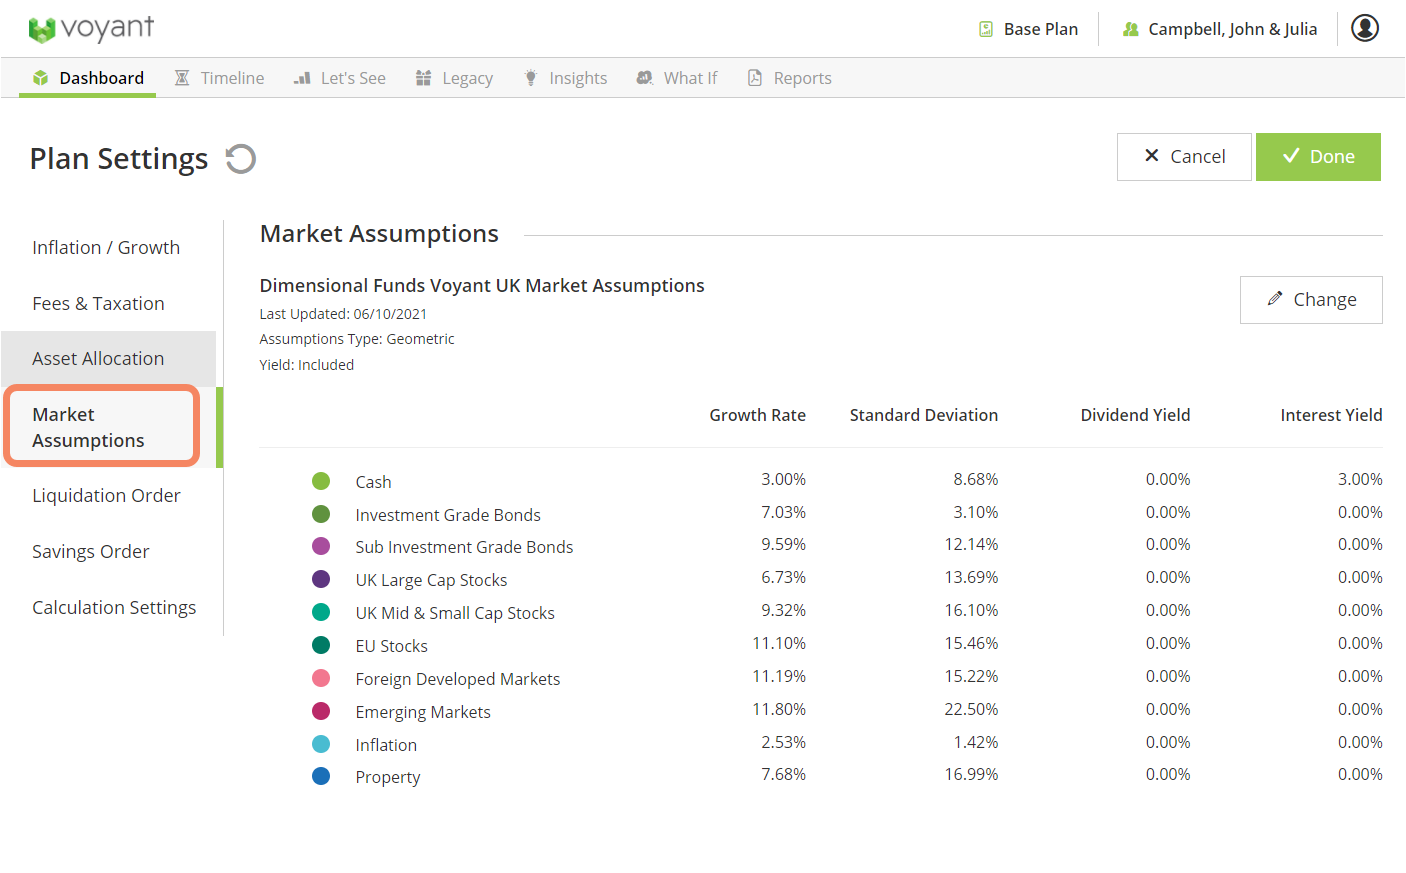
Task: Open Liquidation Order settings
Action: click(106, 496)
